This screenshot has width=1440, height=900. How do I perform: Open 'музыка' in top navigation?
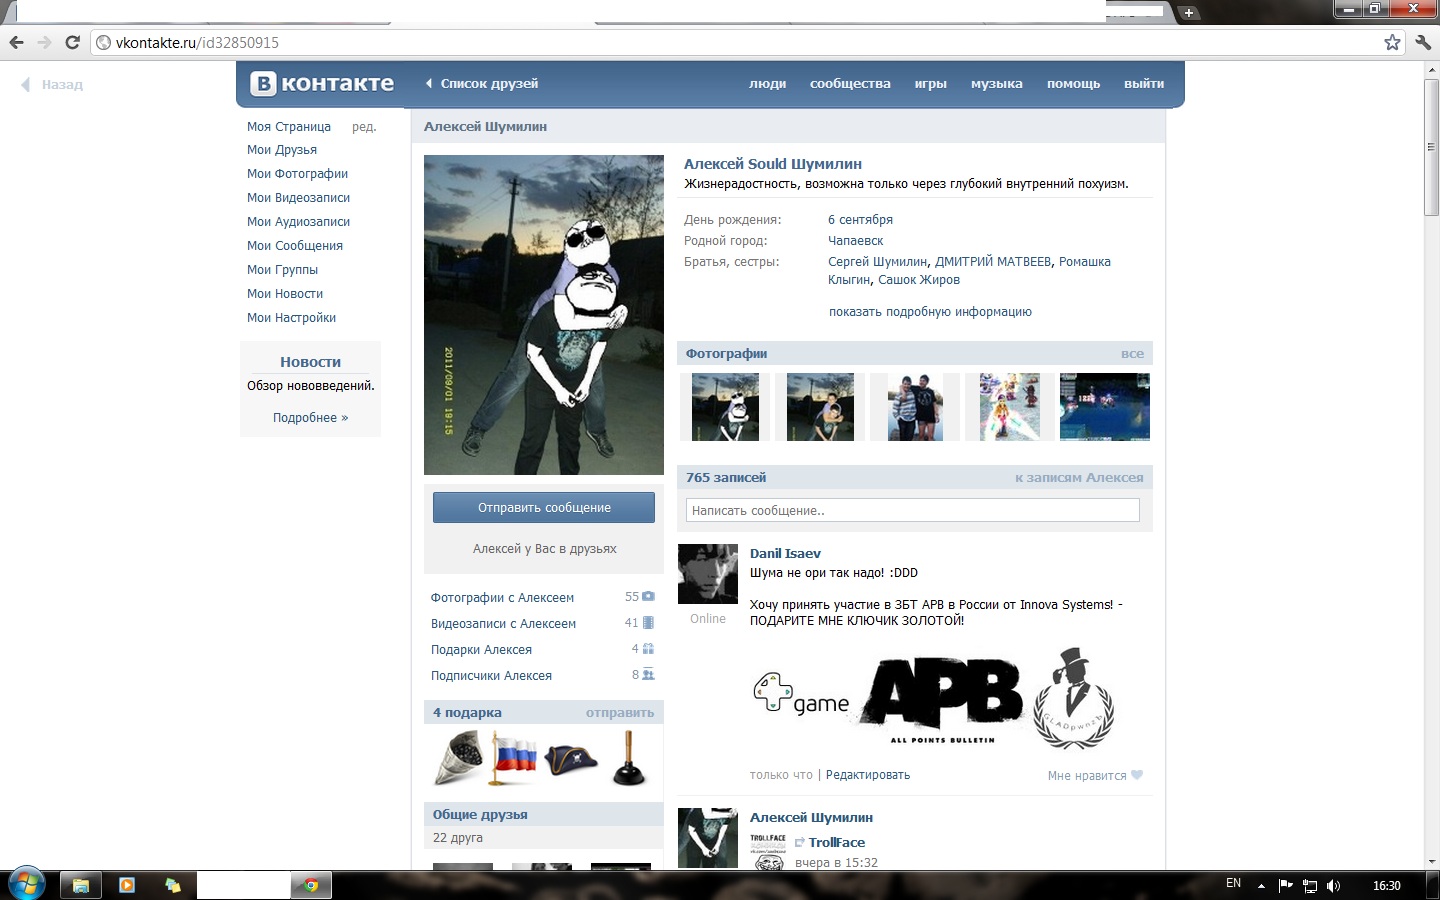coord(996,84)
